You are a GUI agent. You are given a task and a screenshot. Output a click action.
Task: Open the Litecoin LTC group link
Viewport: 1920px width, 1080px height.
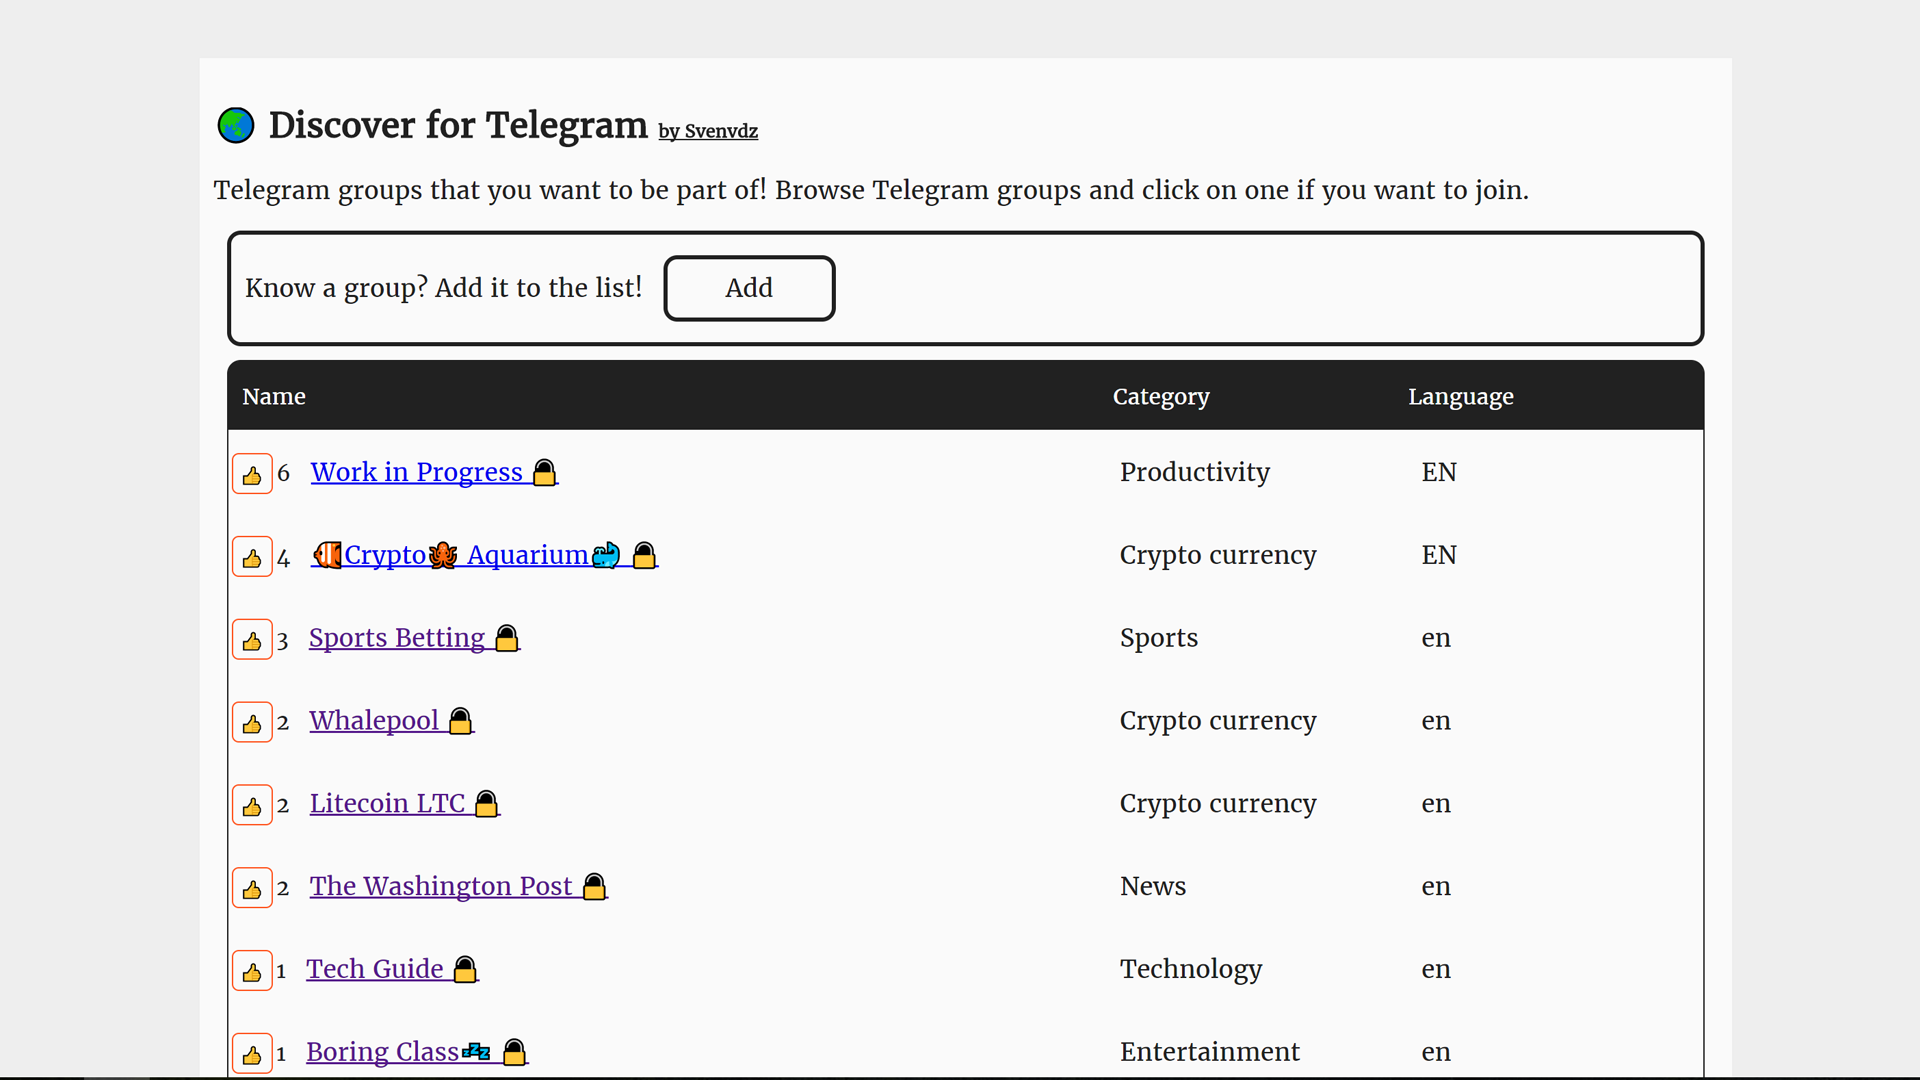387,803
